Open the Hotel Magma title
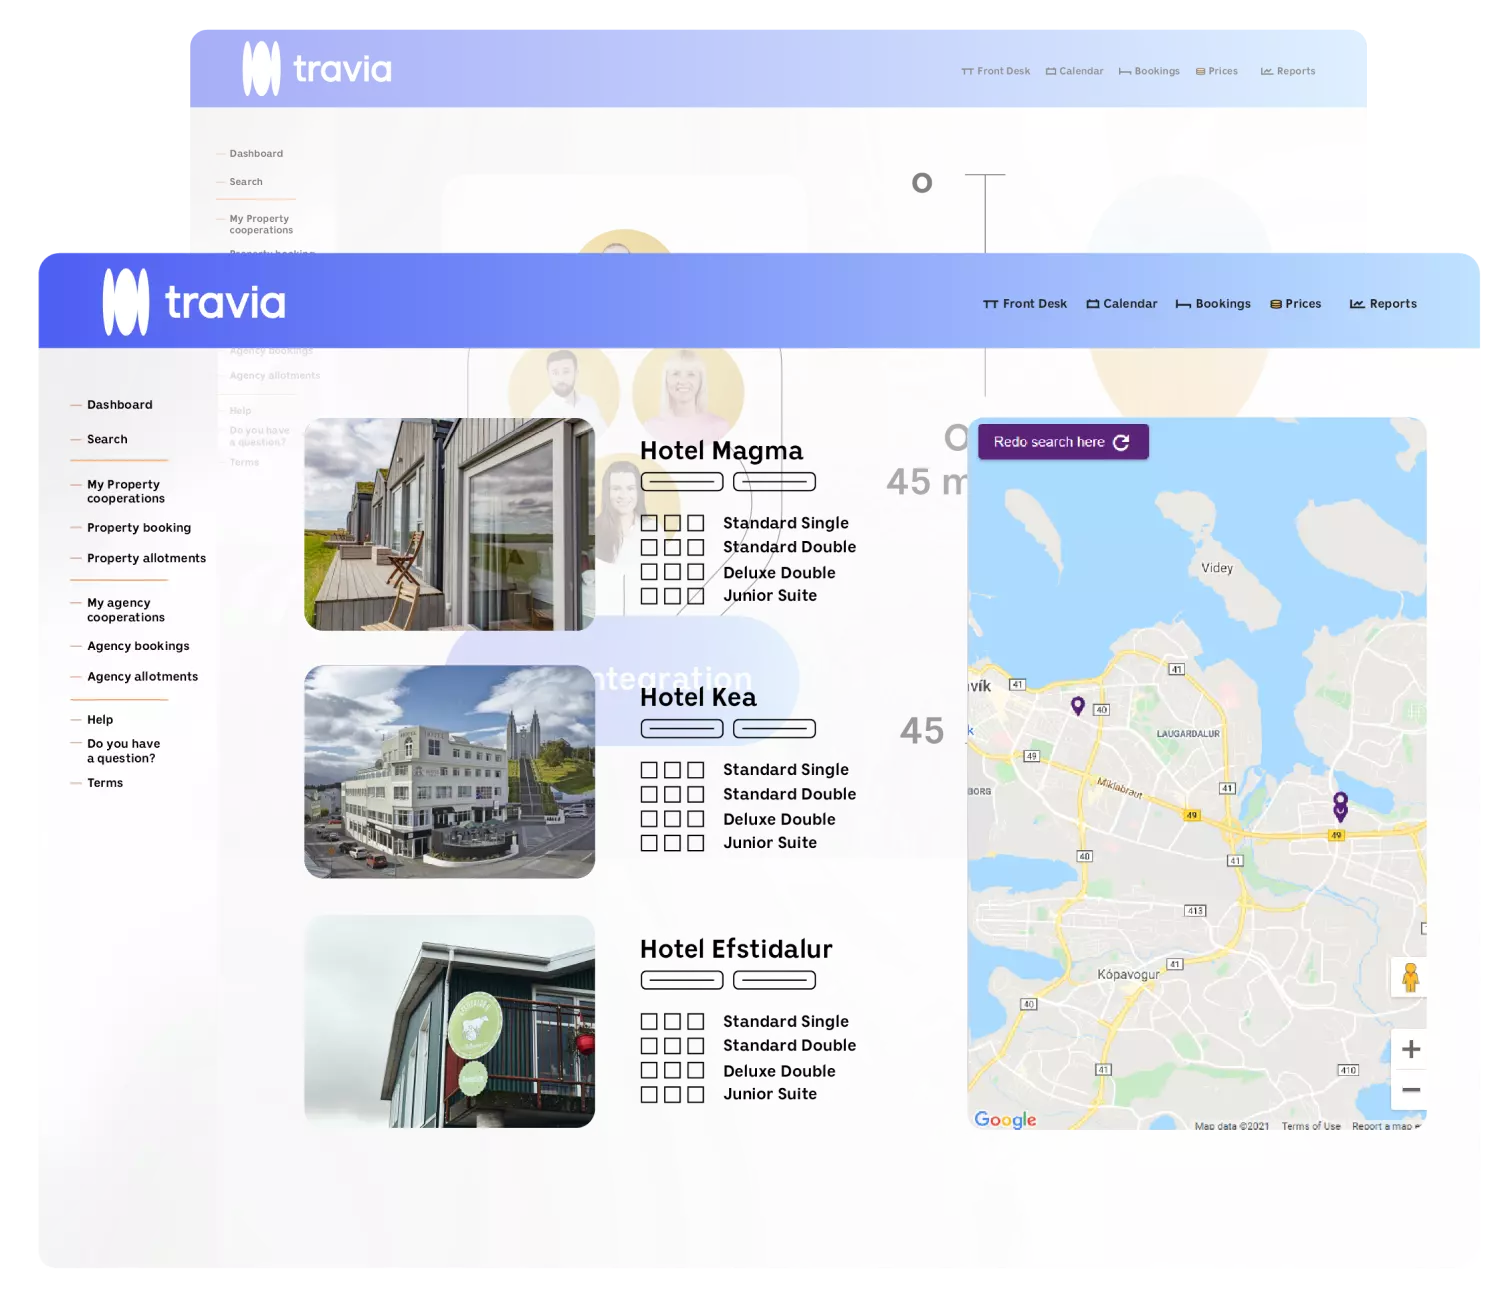The height and width of the screenshot is (1298, 1512). point(721,451)
